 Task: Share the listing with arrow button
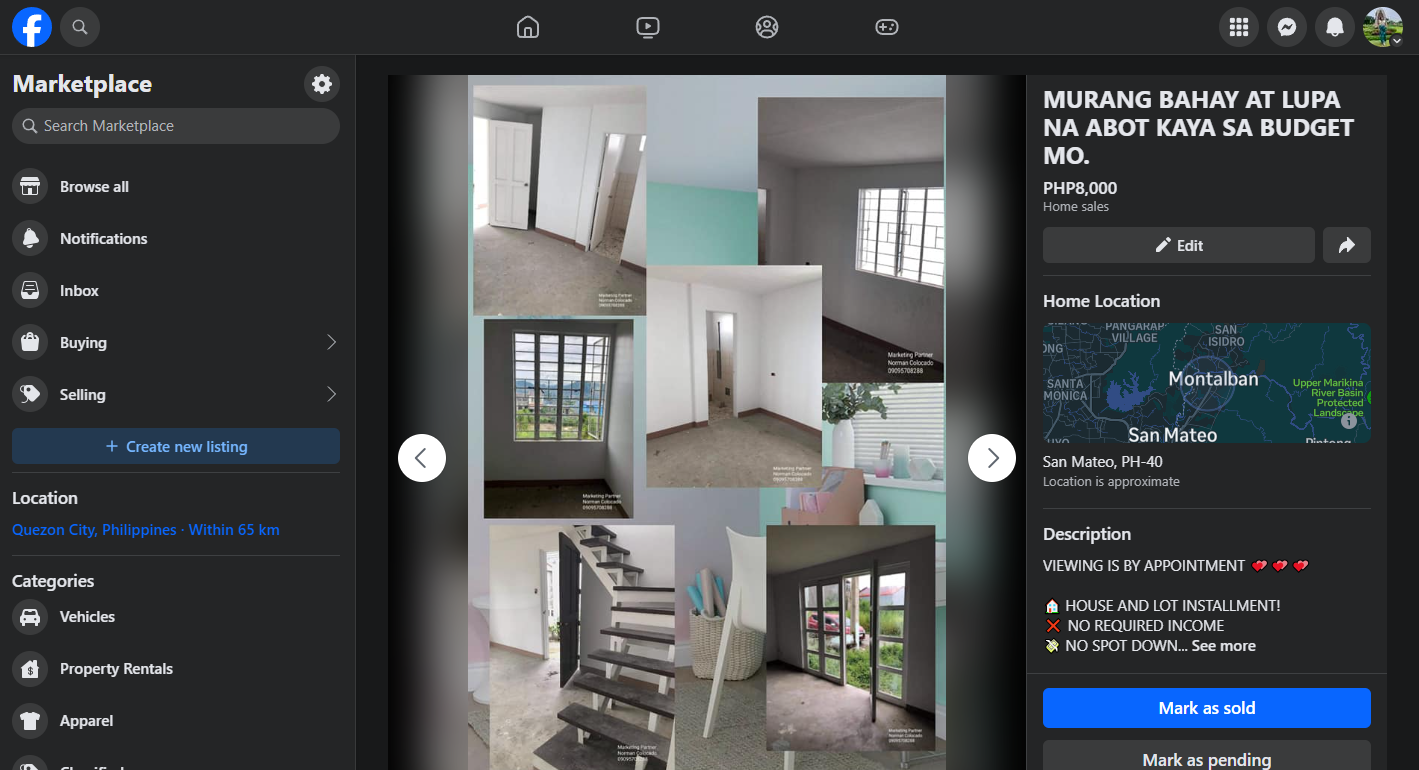(x=1347, y=245)
